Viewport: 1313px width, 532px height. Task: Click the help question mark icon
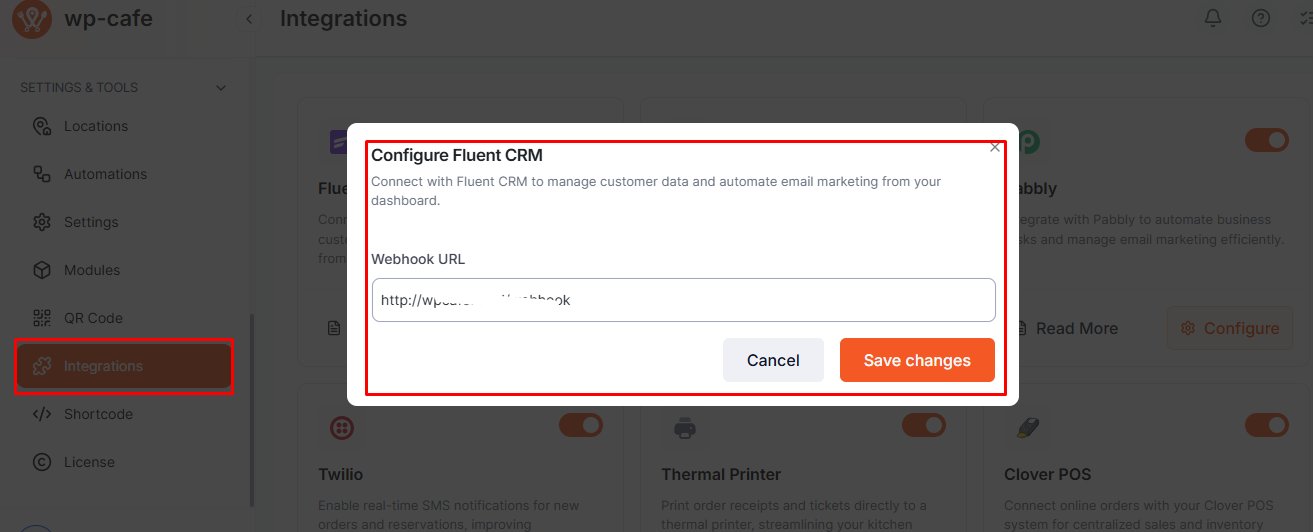tap(1261, 18)
